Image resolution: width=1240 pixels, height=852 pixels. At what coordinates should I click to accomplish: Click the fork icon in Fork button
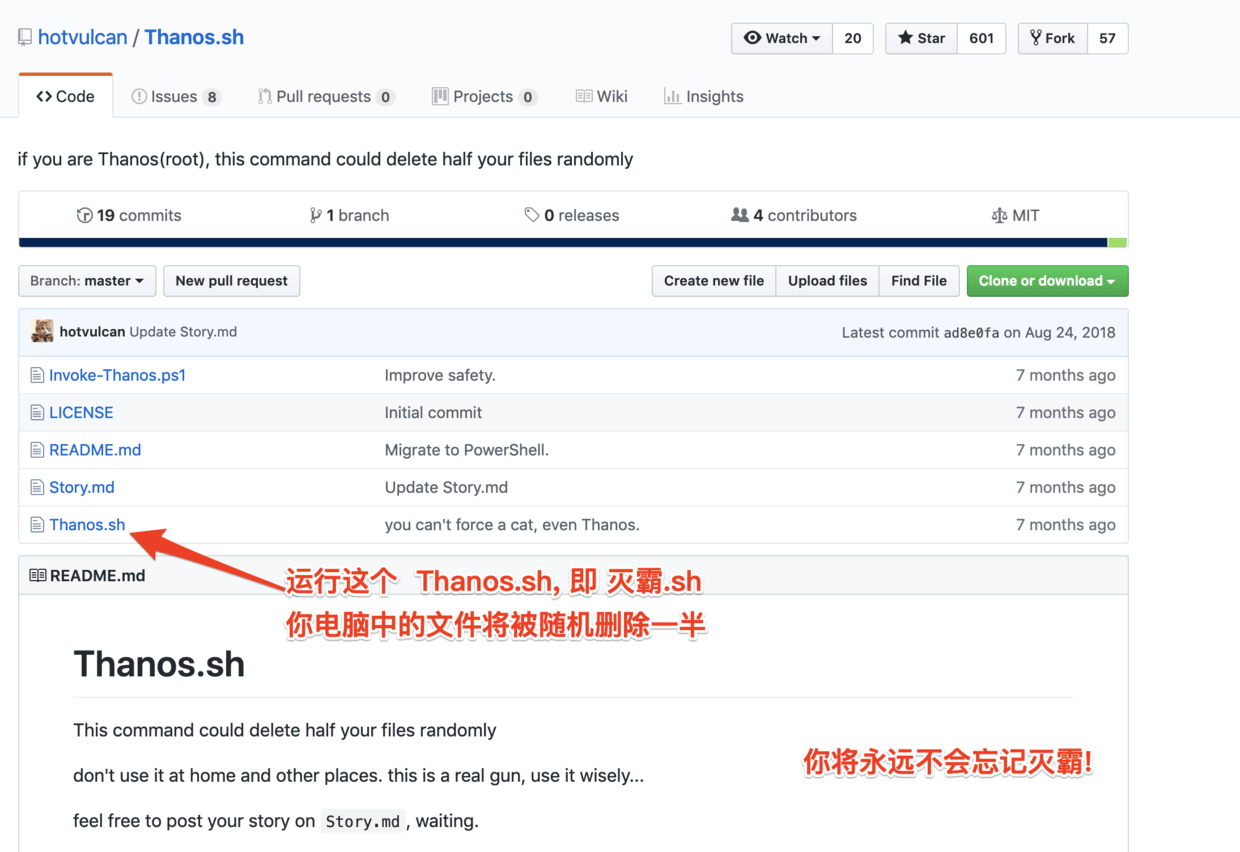1036,38
